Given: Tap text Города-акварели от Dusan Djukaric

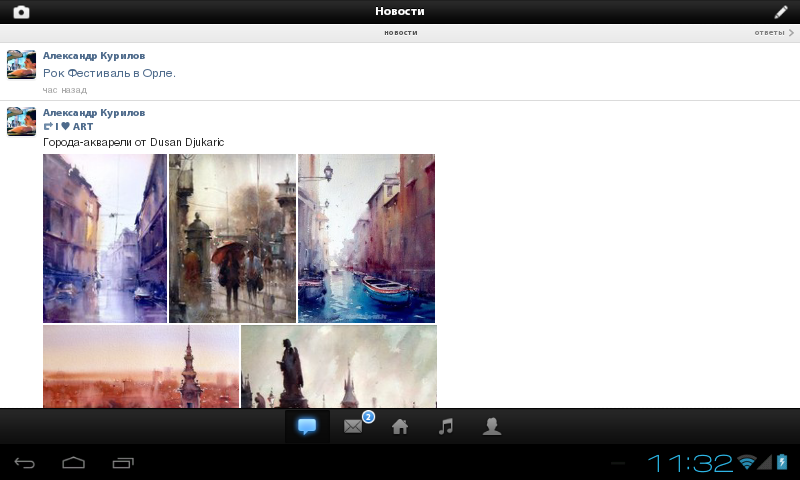Looking at the screenshot, I should click(134, 142).
